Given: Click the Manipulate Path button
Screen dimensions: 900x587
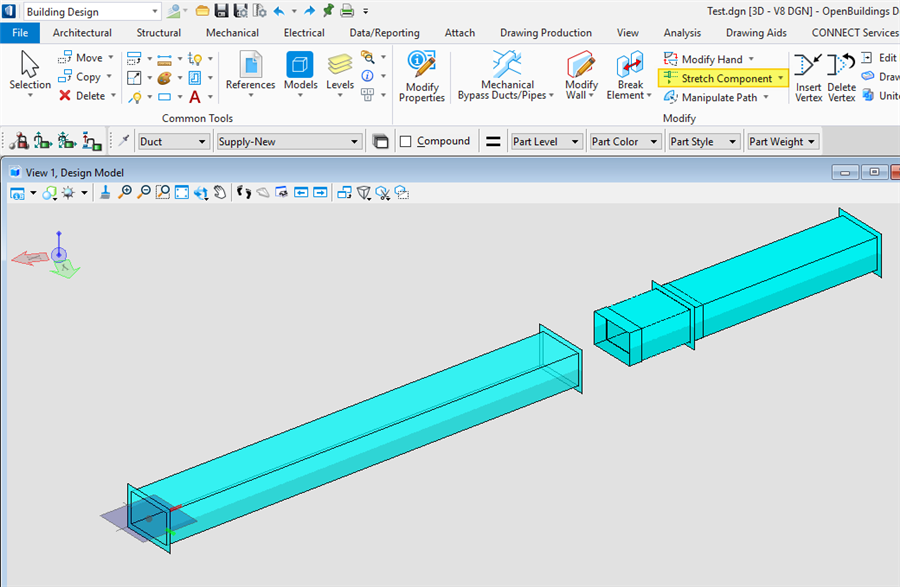Looking at the screenshot, I should pyautogui.click(x=717, y=98).
